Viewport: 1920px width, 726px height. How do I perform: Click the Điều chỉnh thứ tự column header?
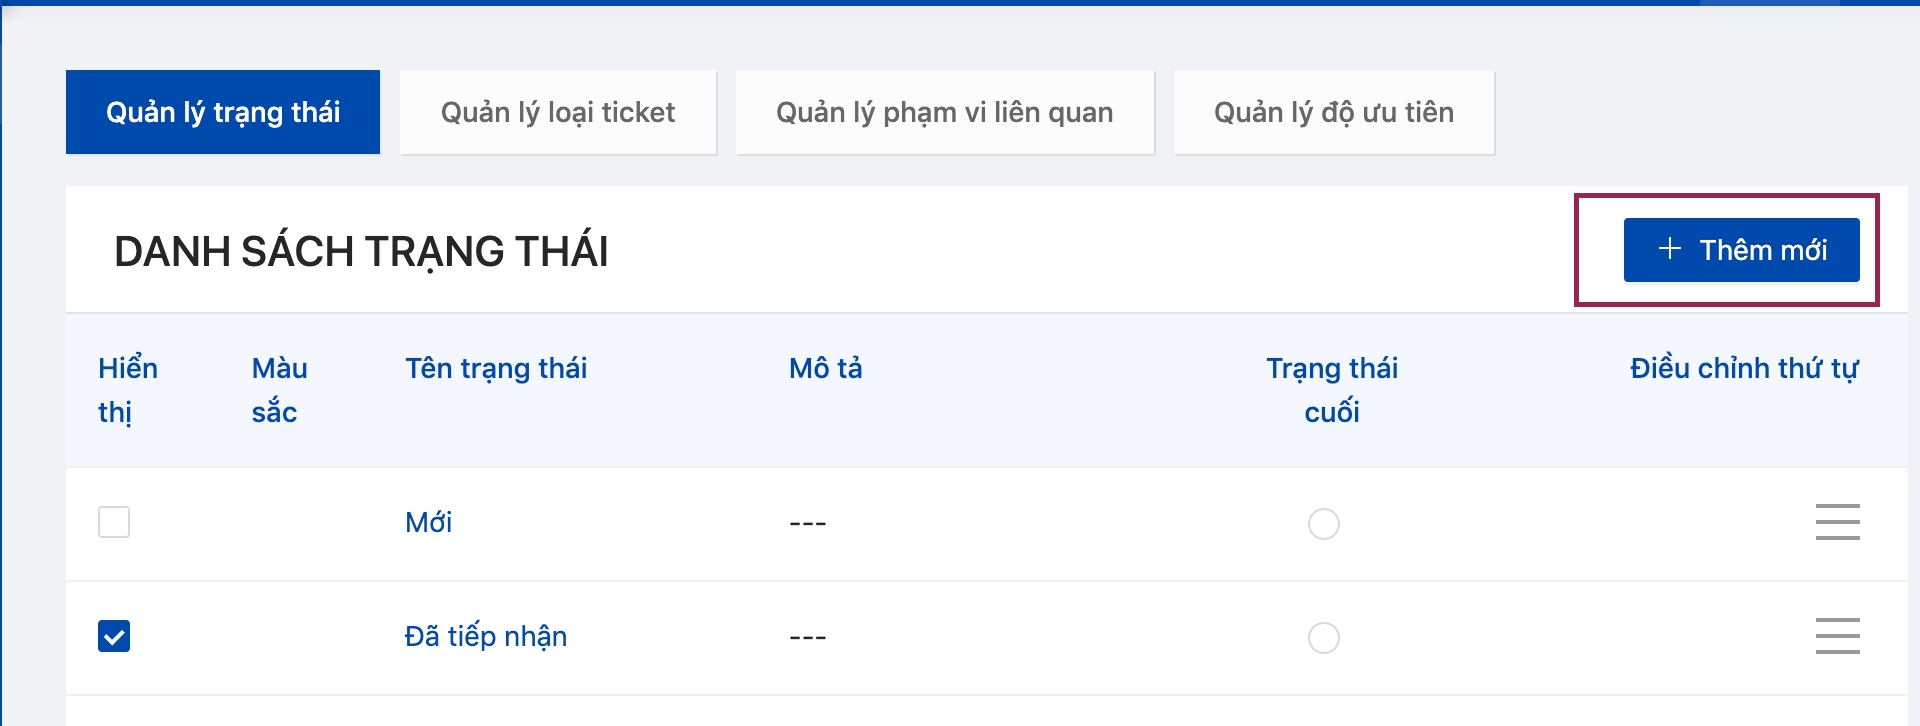(1743, 368)
